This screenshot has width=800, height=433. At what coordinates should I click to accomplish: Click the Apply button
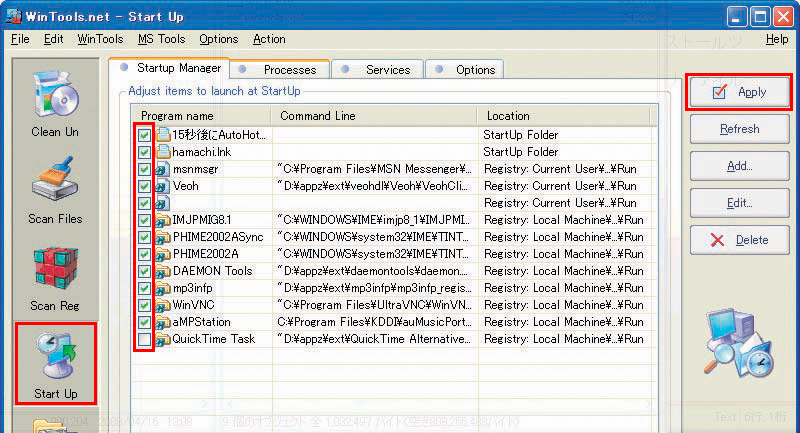pos(739,92)
